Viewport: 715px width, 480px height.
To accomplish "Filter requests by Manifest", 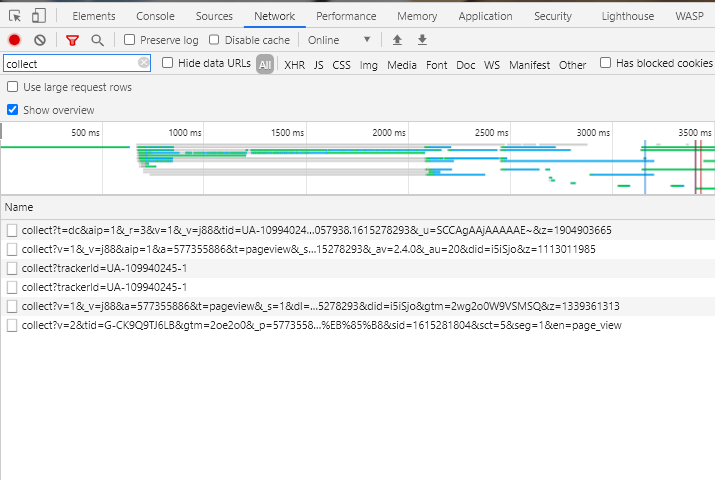I will [x=529, y=65].
